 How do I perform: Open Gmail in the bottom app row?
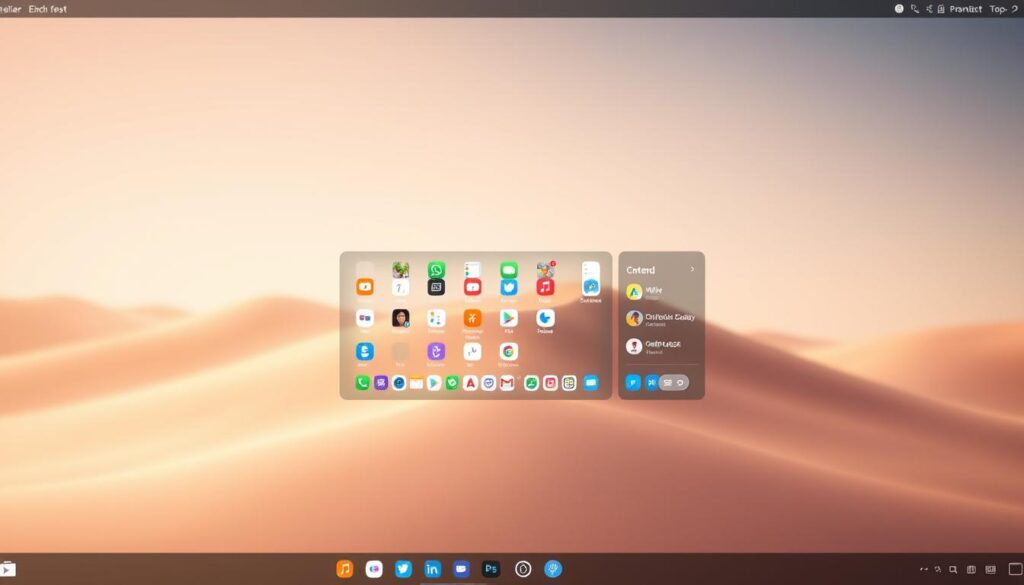click(x=507, y=383)
